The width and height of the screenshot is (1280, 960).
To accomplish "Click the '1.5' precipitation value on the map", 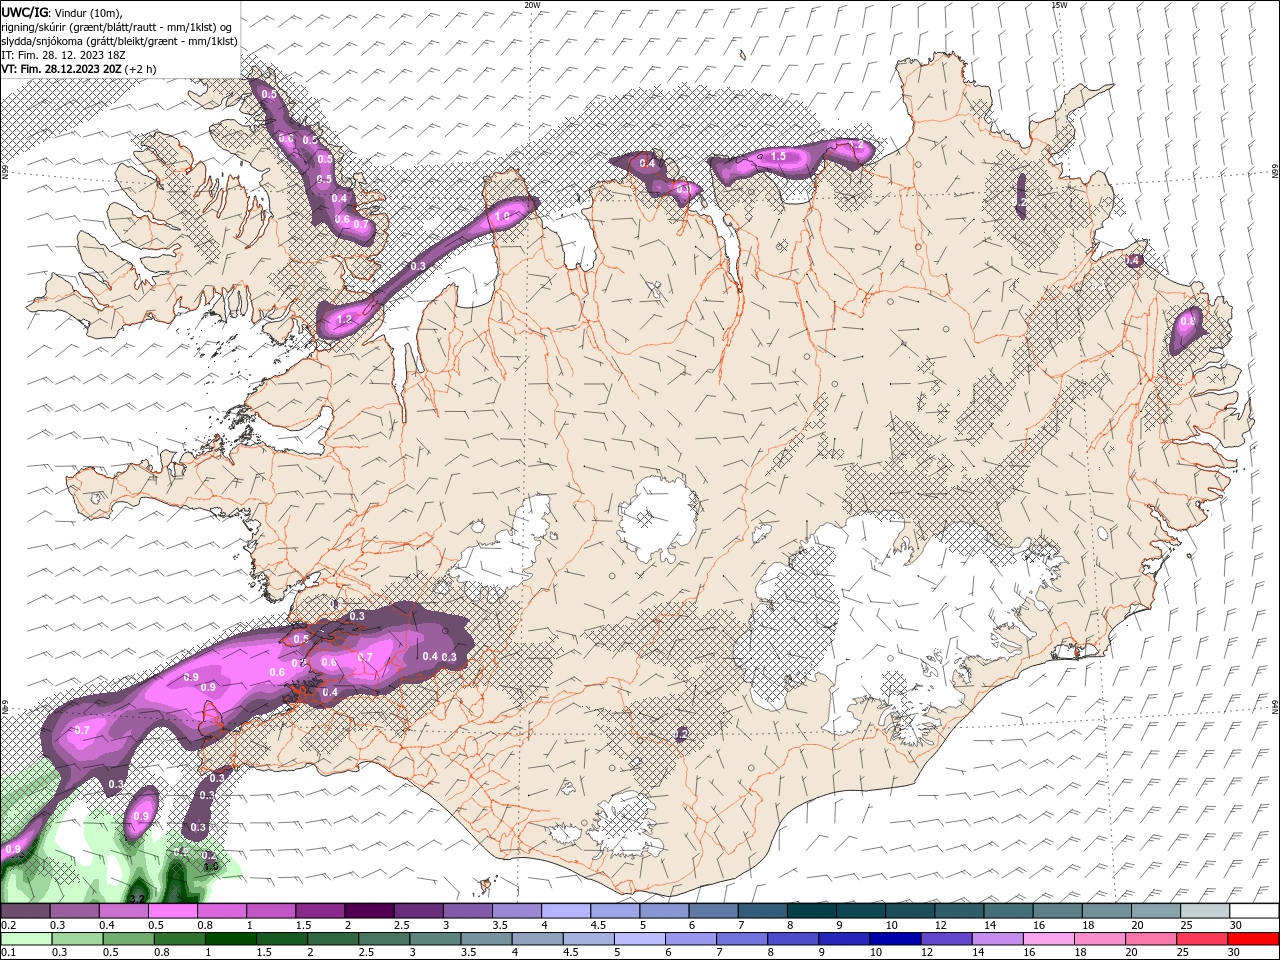I will (778, 156).
